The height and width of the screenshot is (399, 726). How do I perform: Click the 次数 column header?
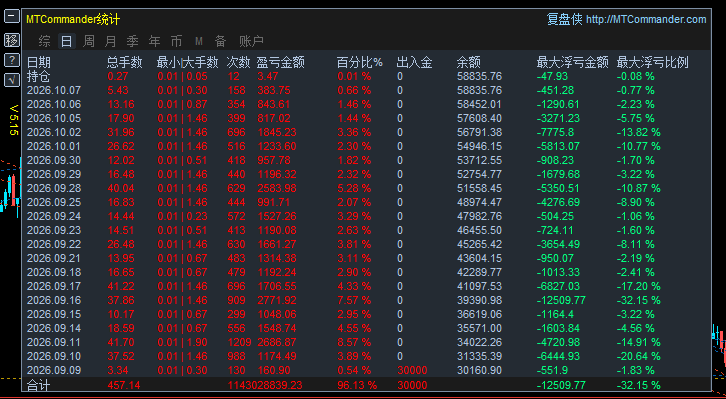click(x=239, y=62)
